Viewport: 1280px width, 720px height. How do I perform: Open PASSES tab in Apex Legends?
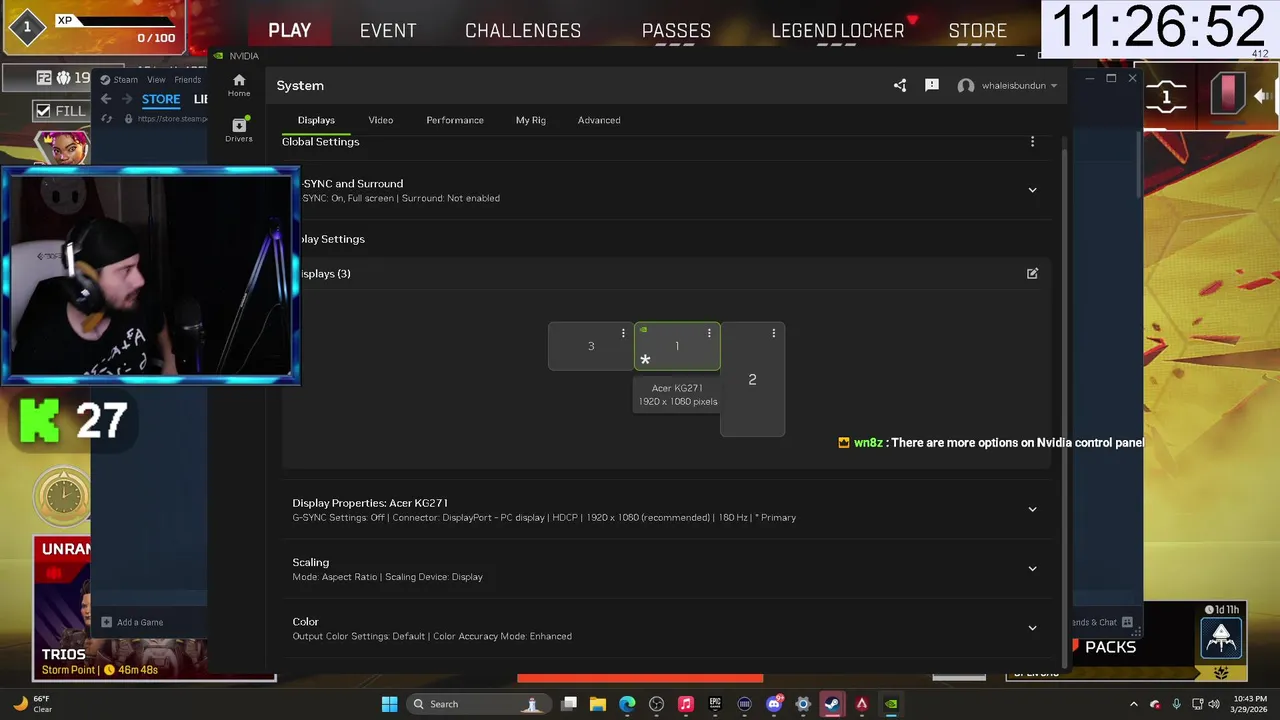click(676, 31)
